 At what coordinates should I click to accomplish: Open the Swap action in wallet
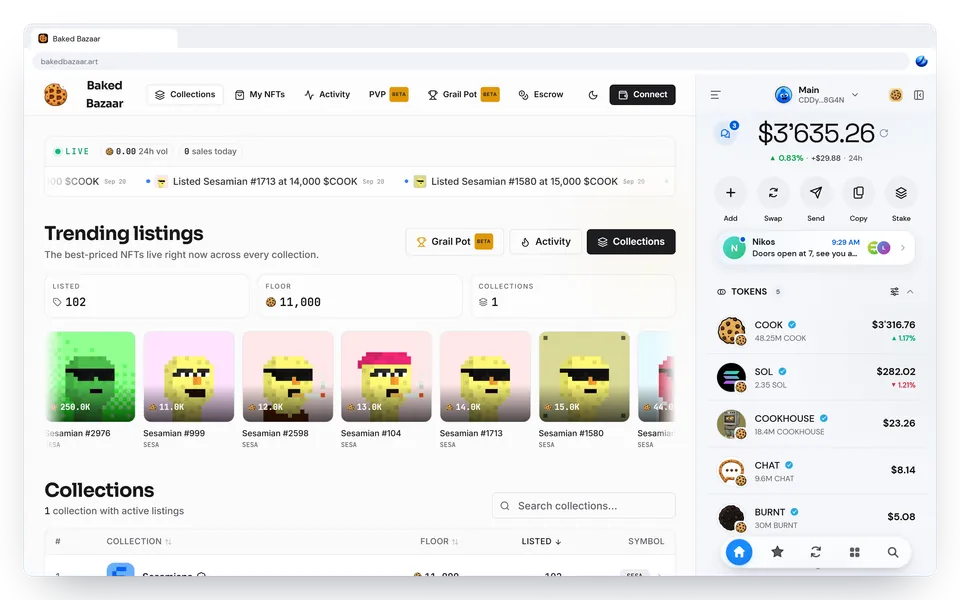(x=773, y=193)
